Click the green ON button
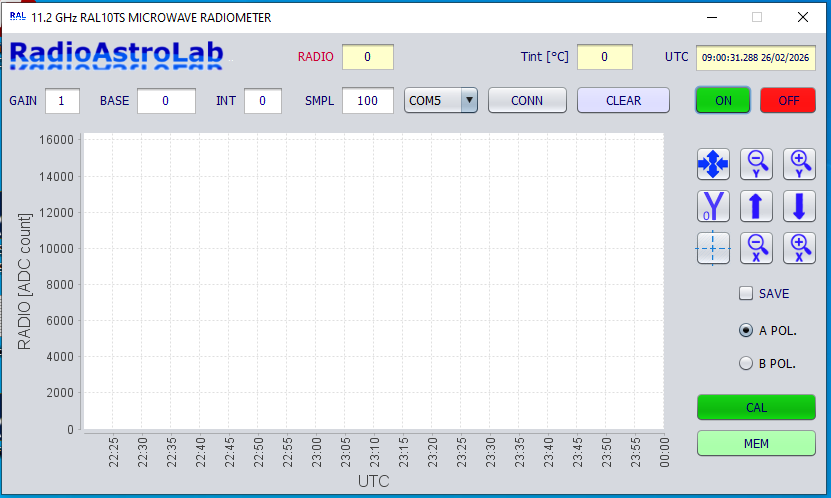This screenshot has height=498, width=831. 723,100
